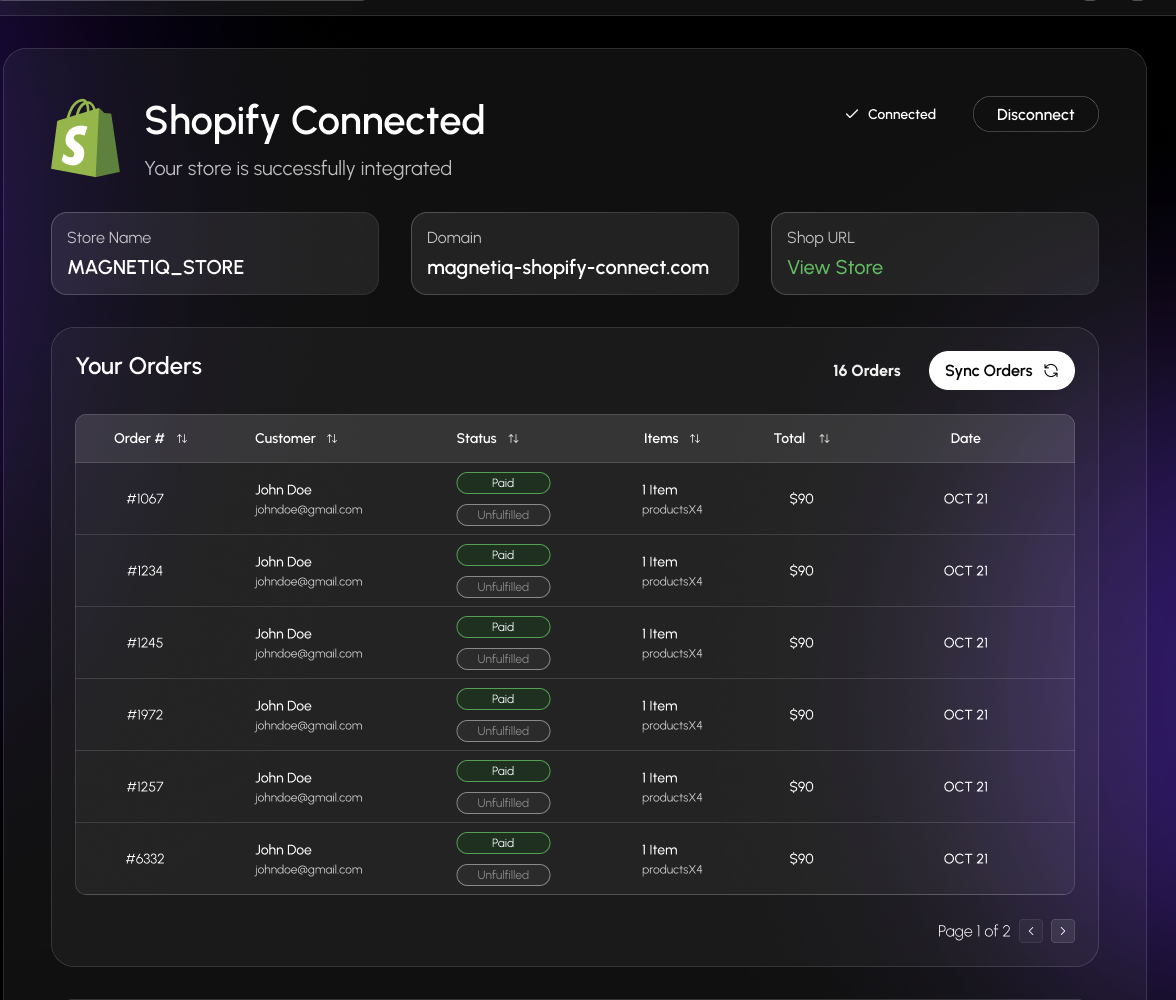Go to the next page of orders
1176x1000 pixels.
[x=1062, y=931]
